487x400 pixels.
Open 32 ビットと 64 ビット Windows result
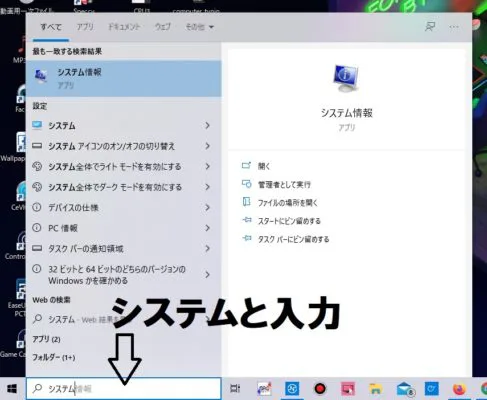coord(123,275)
